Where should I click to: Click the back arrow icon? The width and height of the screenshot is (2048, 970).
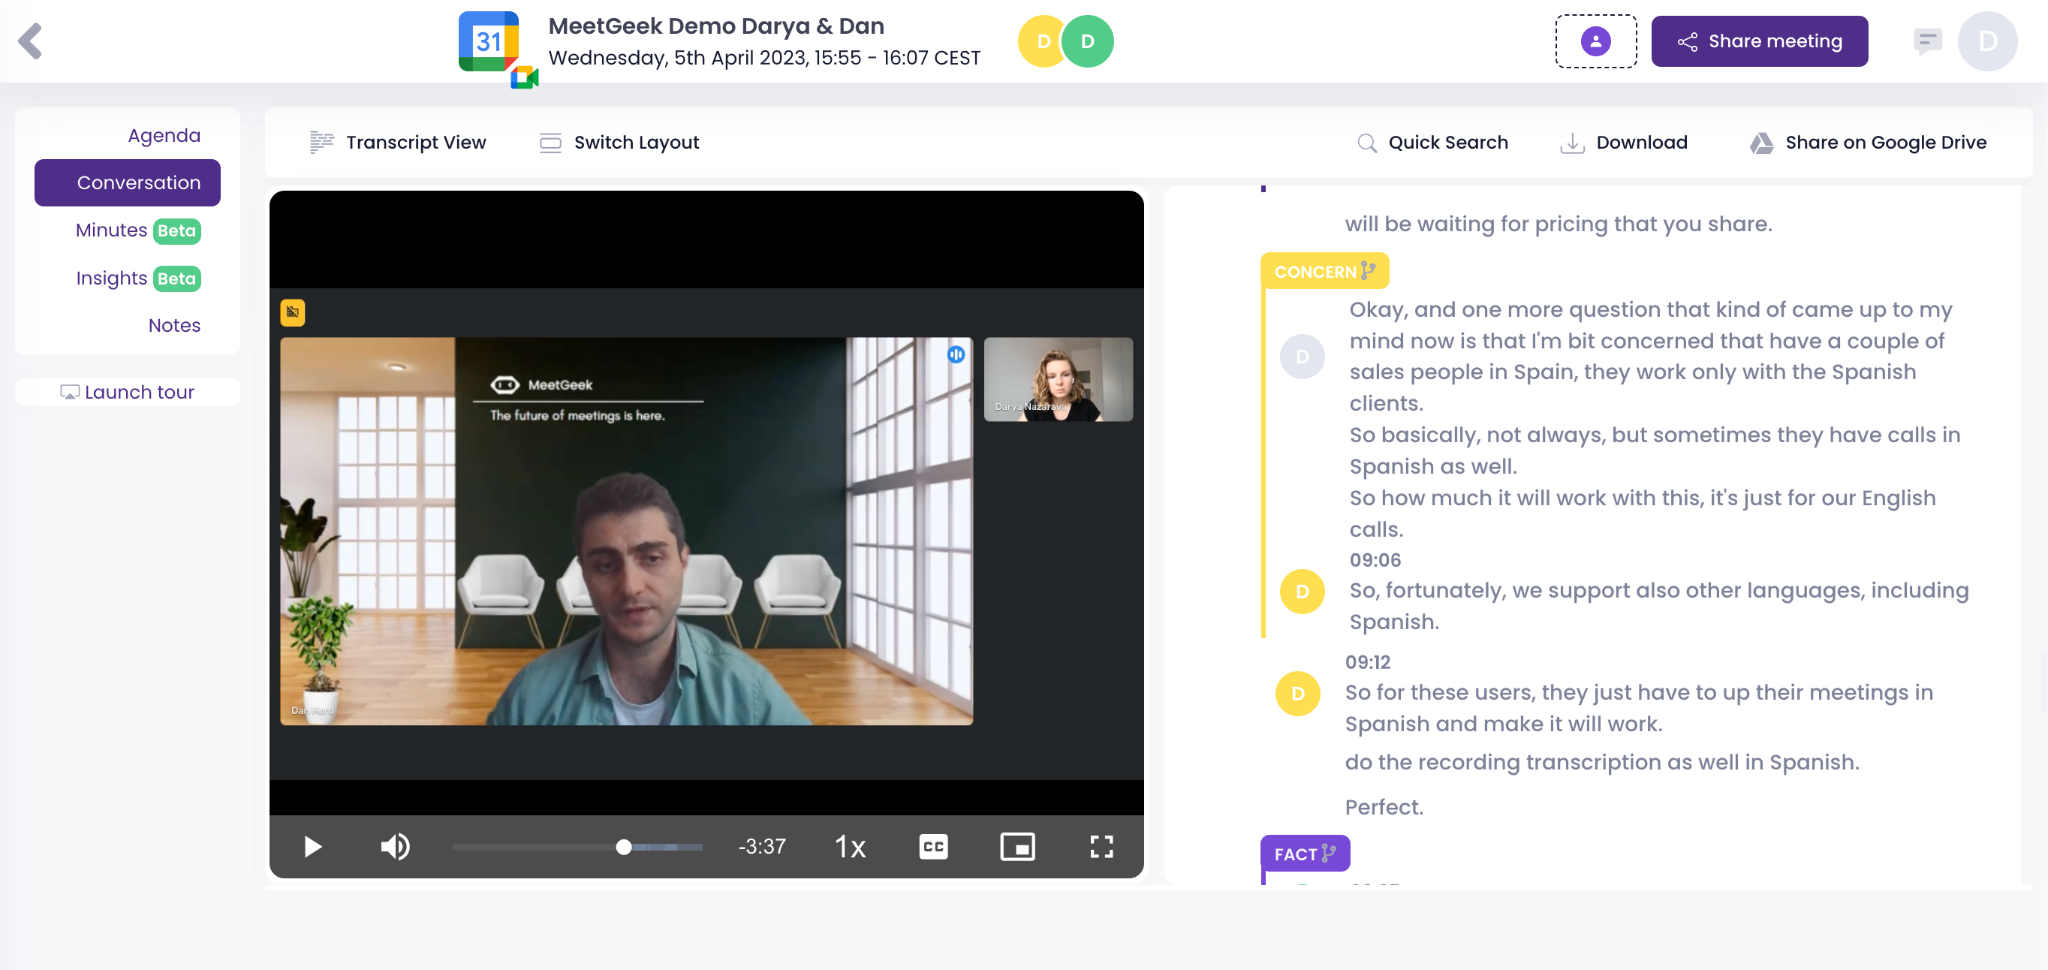31,41
